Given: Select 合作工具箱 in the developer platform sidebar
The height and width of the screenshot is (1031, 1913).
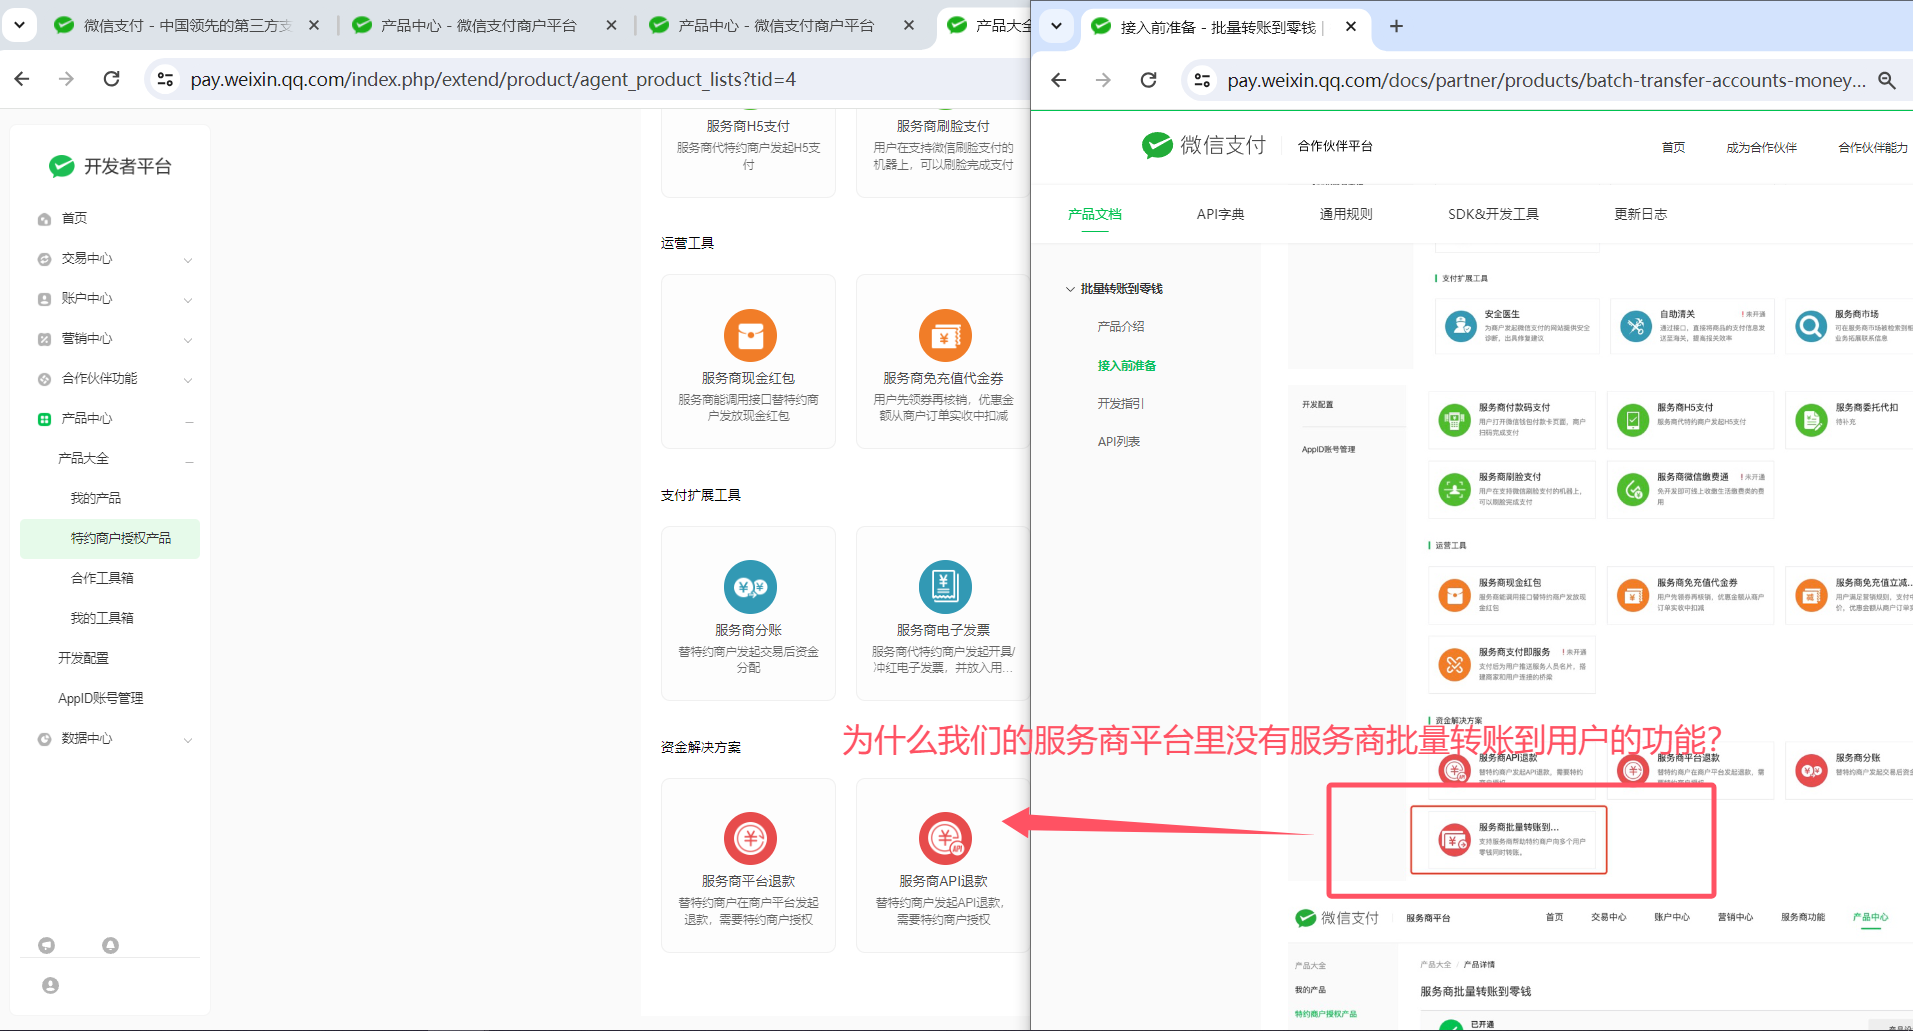Looking at the screenshot, I should coord(102,578).
